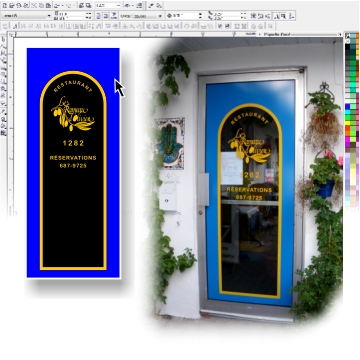This screenshot has width=360, height=360.
Task: Click the Save icon in standard toolbar
Action: (19, 6)
